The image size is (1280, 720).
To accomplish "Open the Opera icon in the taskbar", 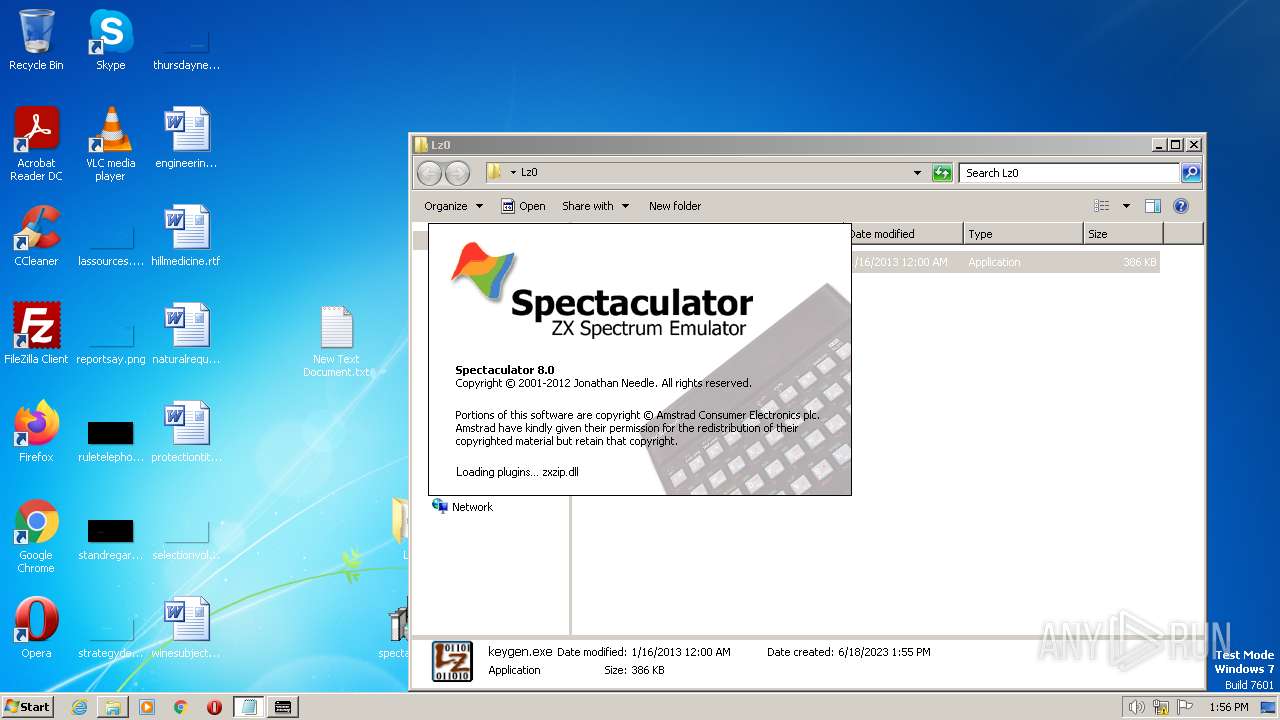I will tap(214, 707).
